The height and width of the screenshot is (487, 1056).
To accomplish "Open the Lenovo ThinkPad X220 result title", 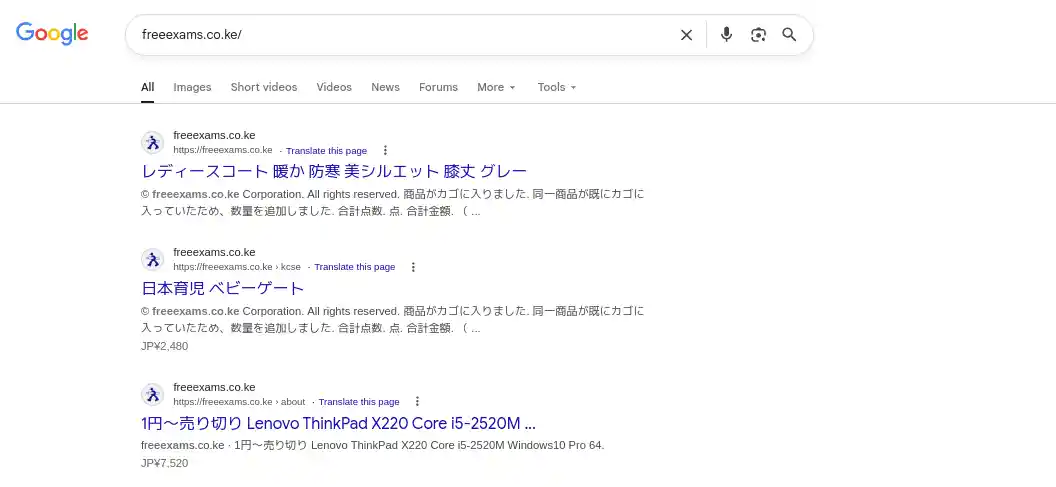I will [339, 424].
